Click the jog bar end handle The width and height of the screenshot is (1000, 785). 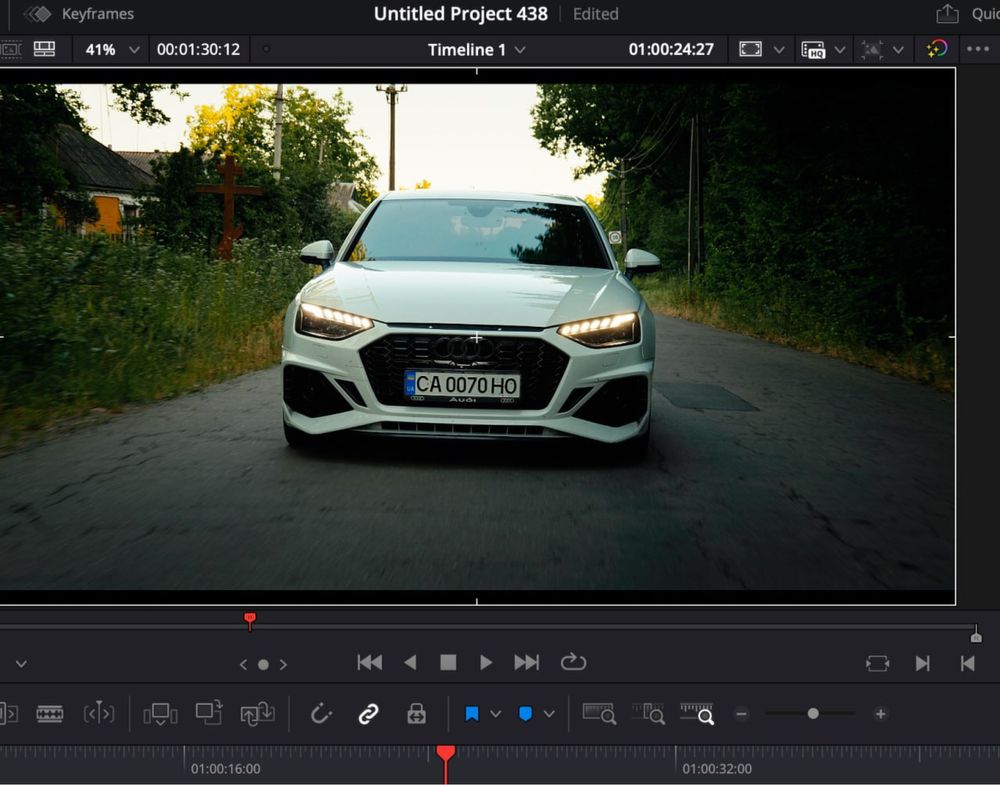976,635
